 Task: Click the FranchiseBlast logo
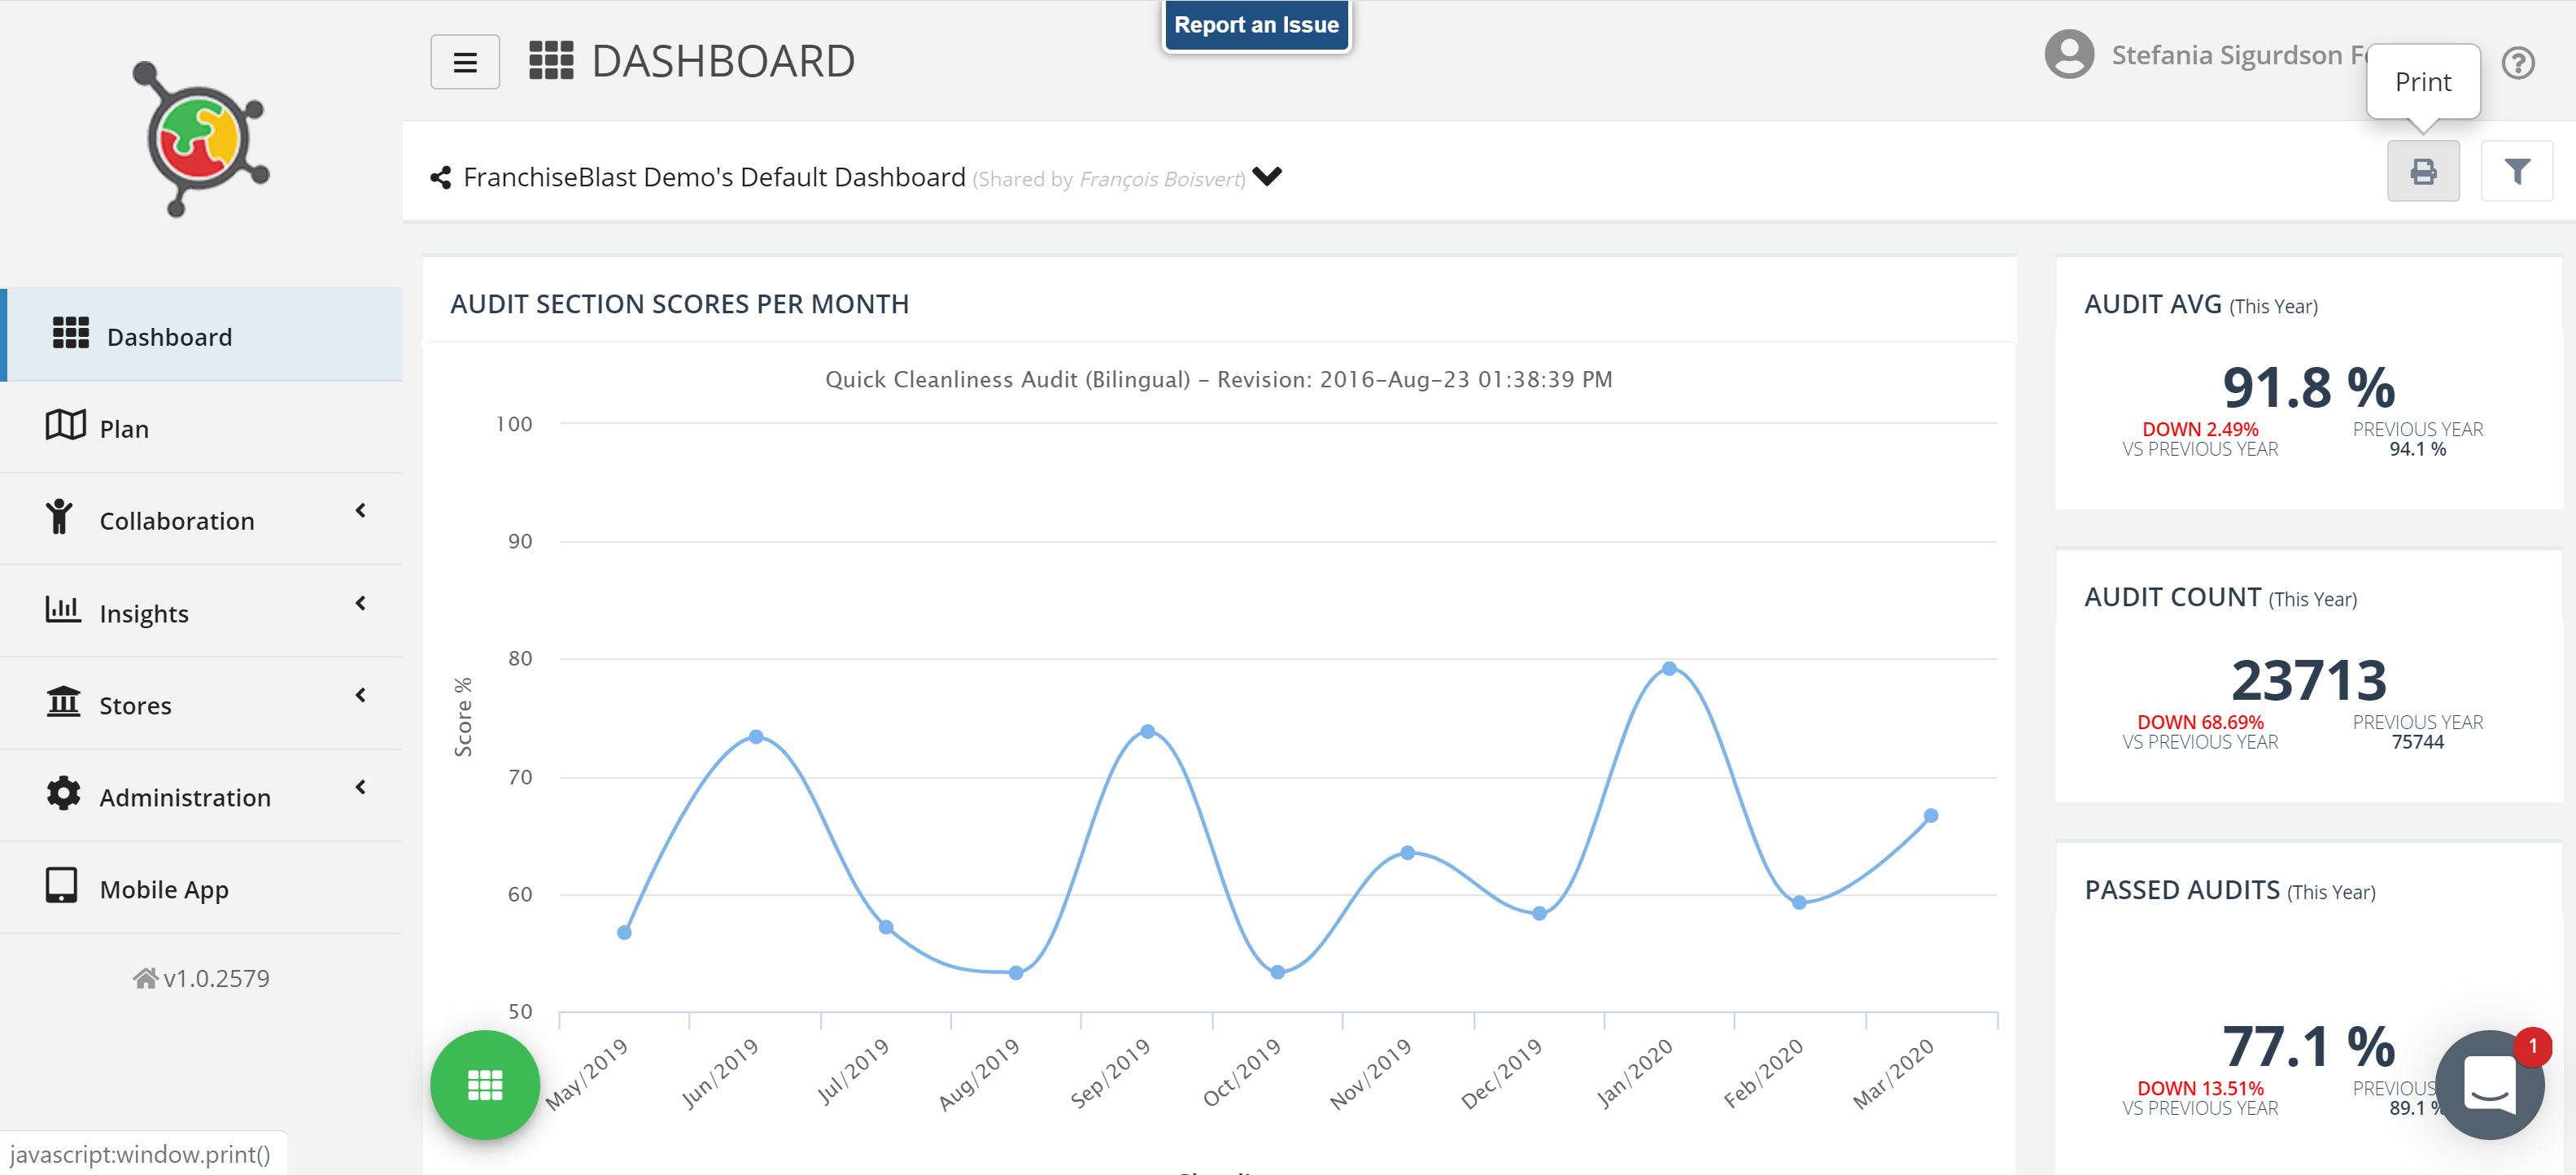tap(201, 139)
